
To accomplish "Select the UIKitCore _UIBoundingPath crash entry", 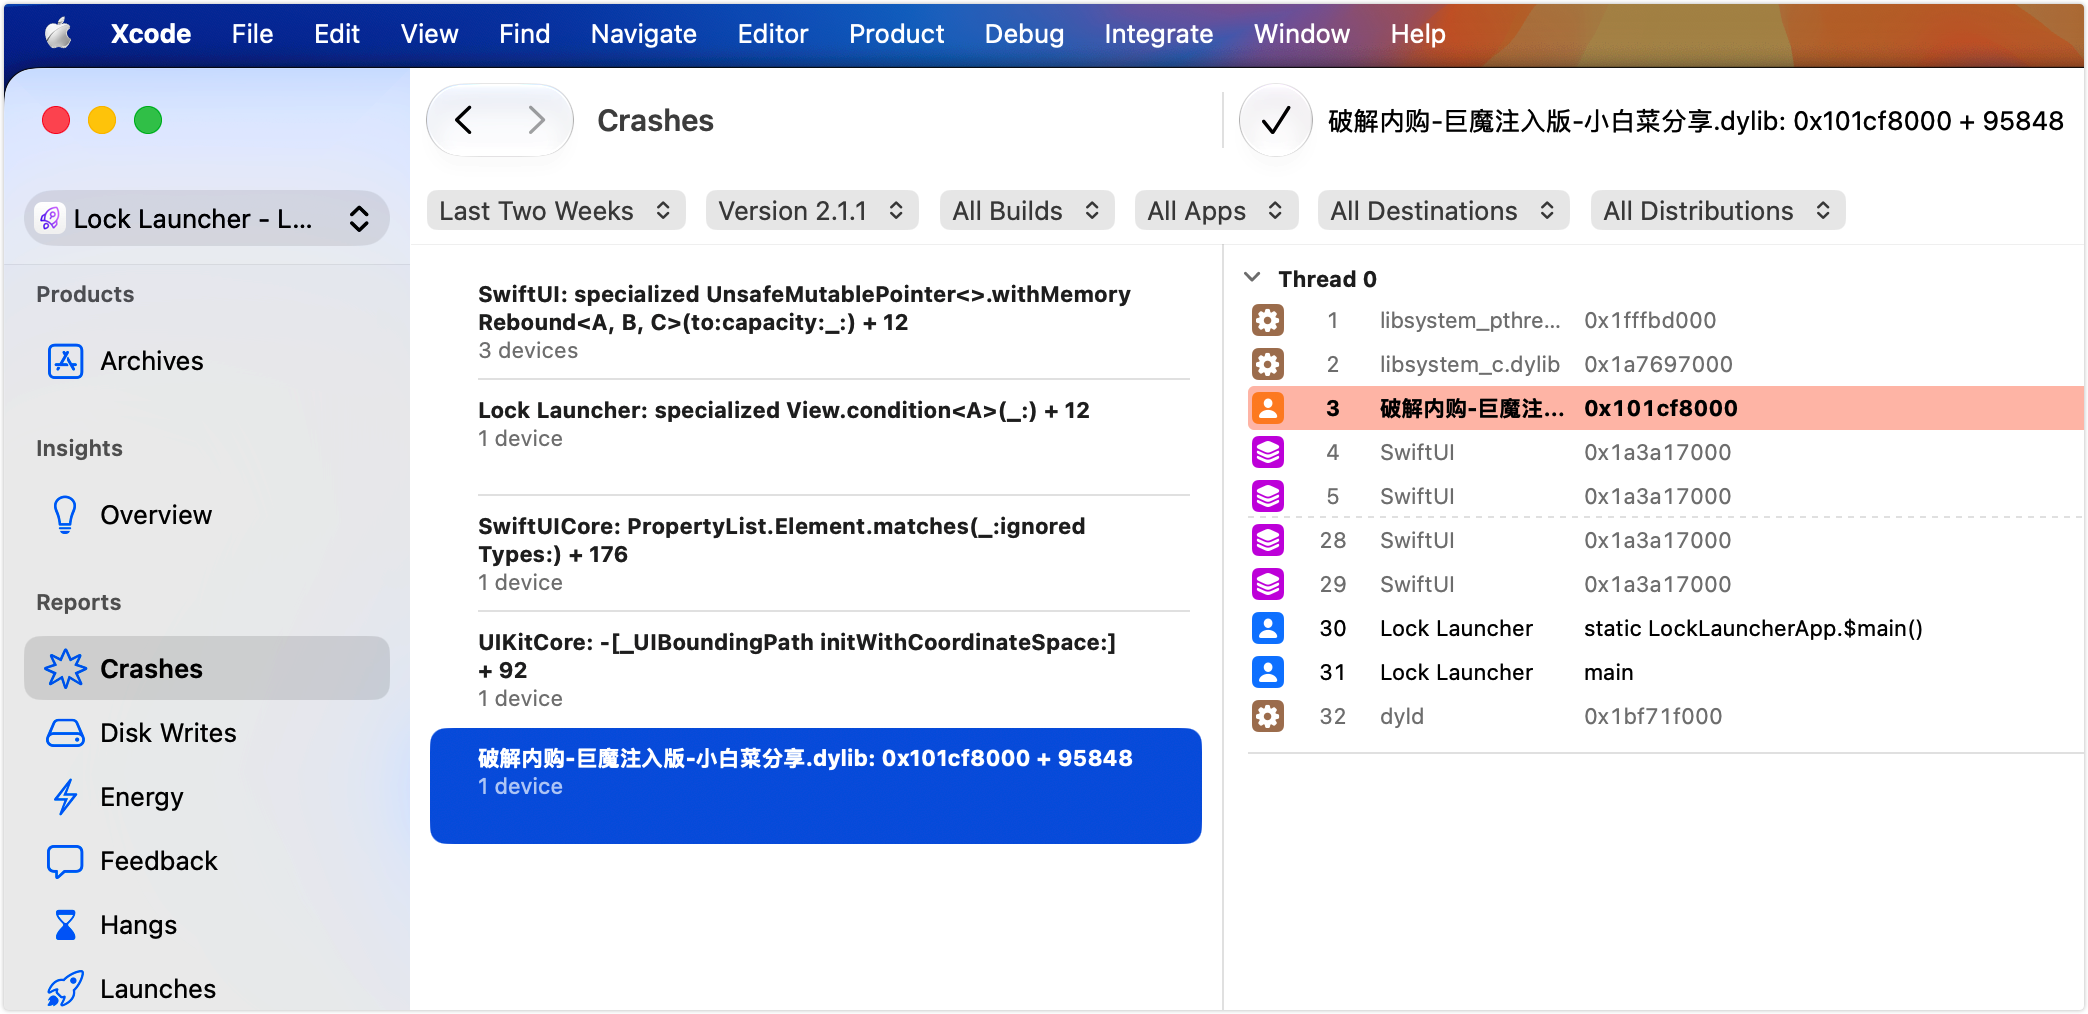I will 816,670.
